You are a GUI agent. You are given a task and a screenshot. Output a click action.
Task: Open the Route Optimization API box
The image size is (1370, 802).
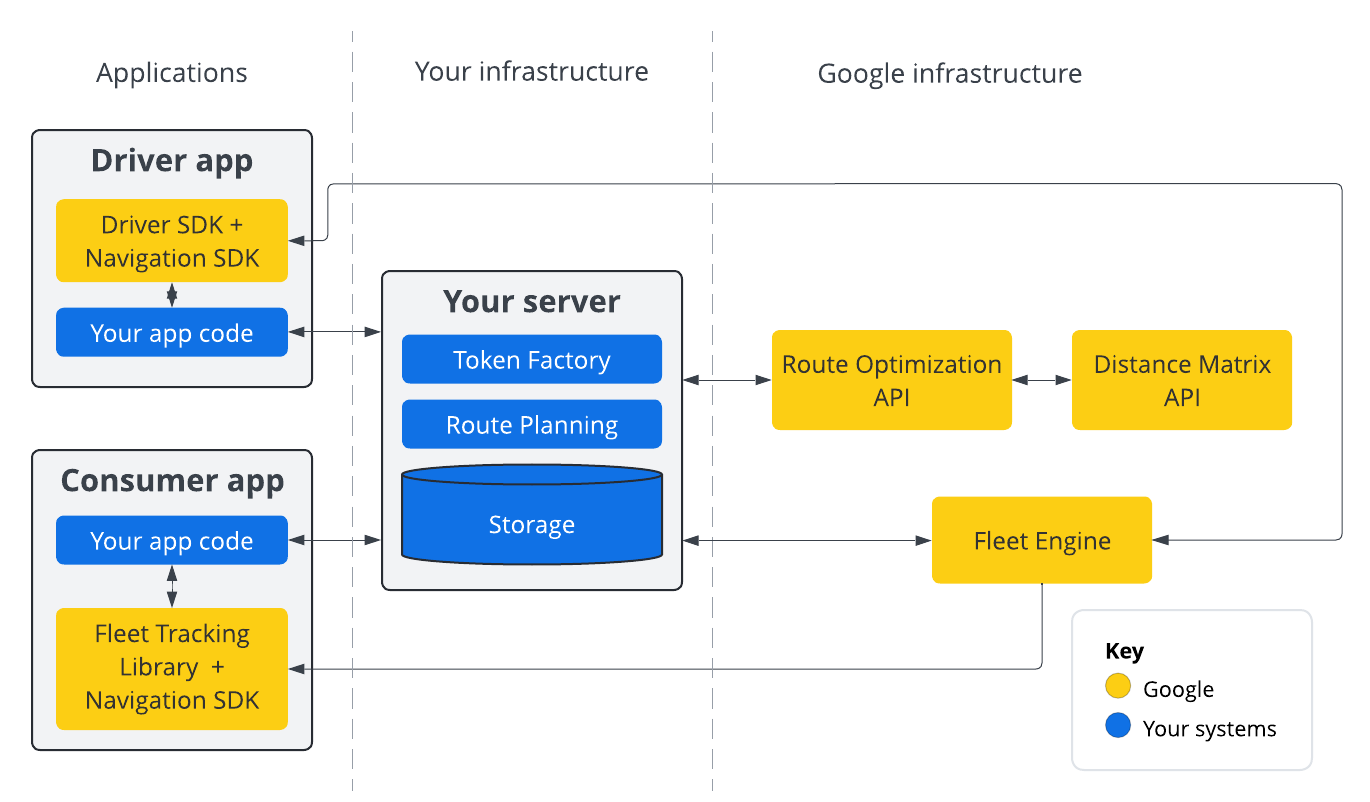click(891, 380)
